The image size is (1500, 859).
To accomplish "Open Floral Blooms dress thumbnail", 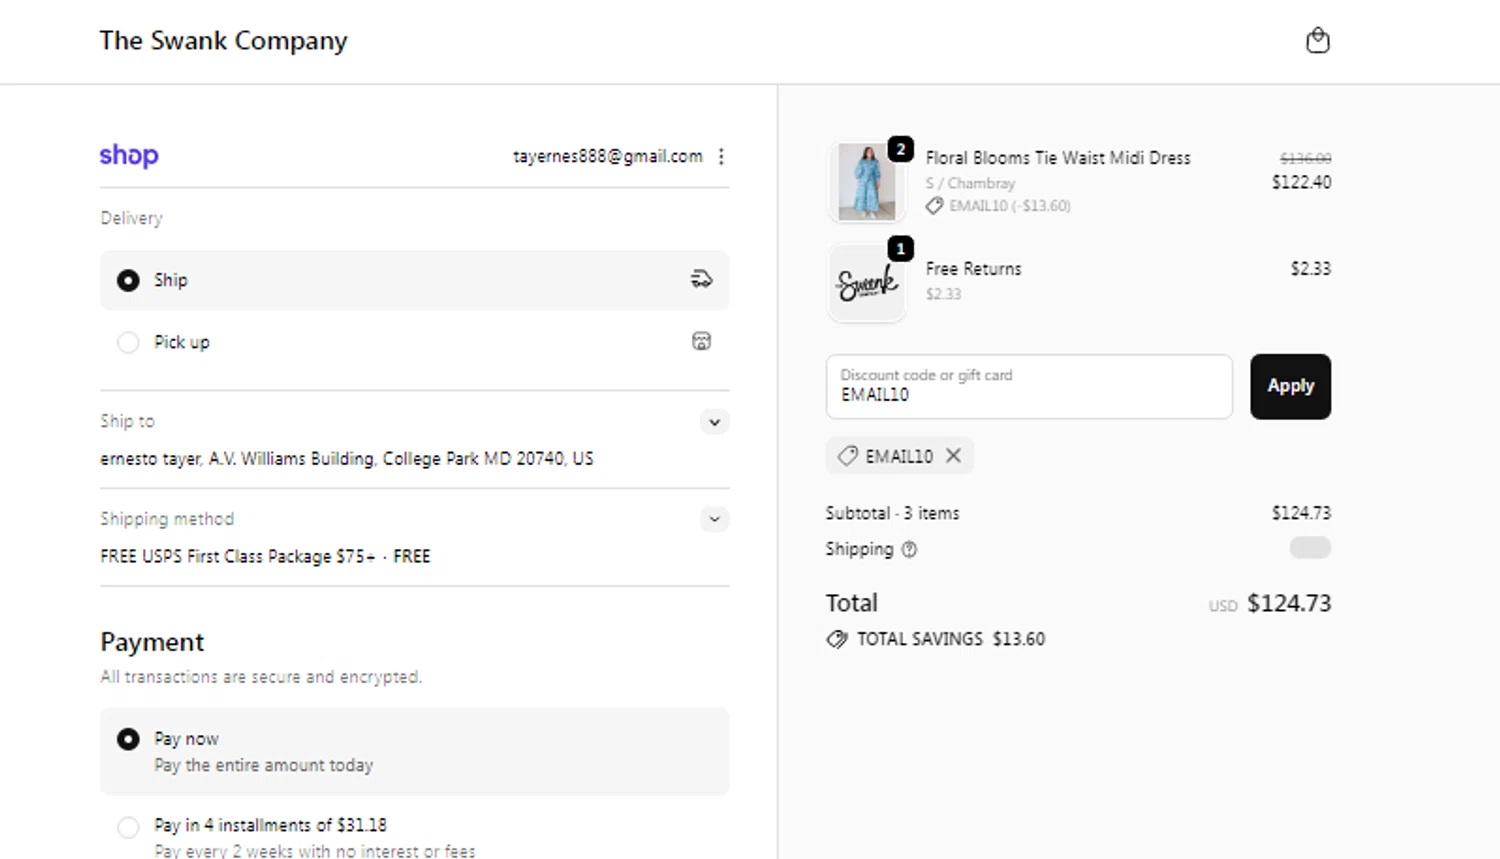I will [867, 181].
